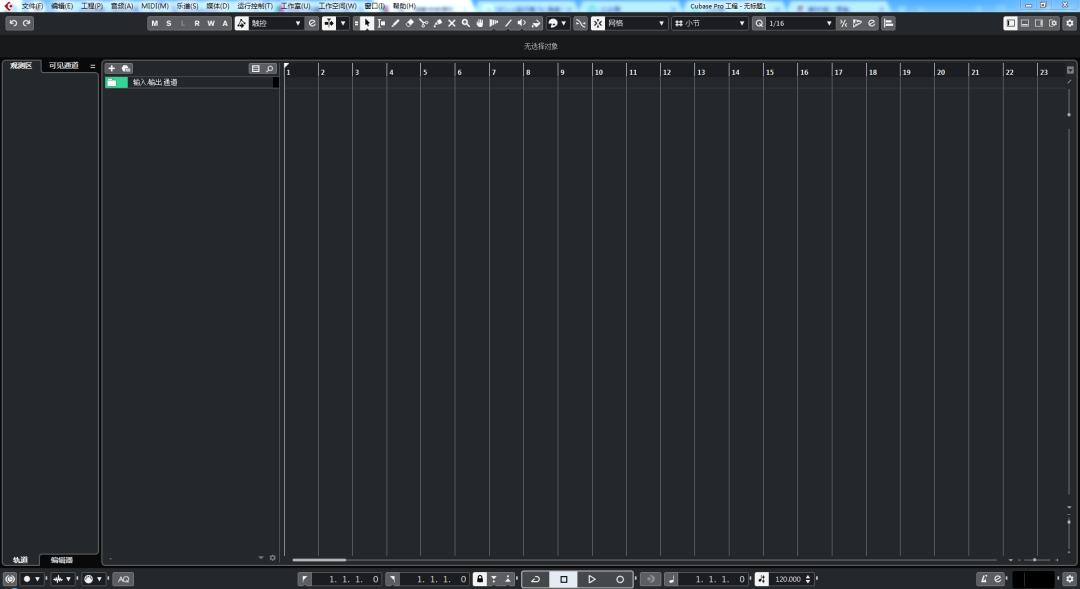Toggle global Read automation R button
1080x589 pixels.
pyautogui.click(x=197, y=23)
